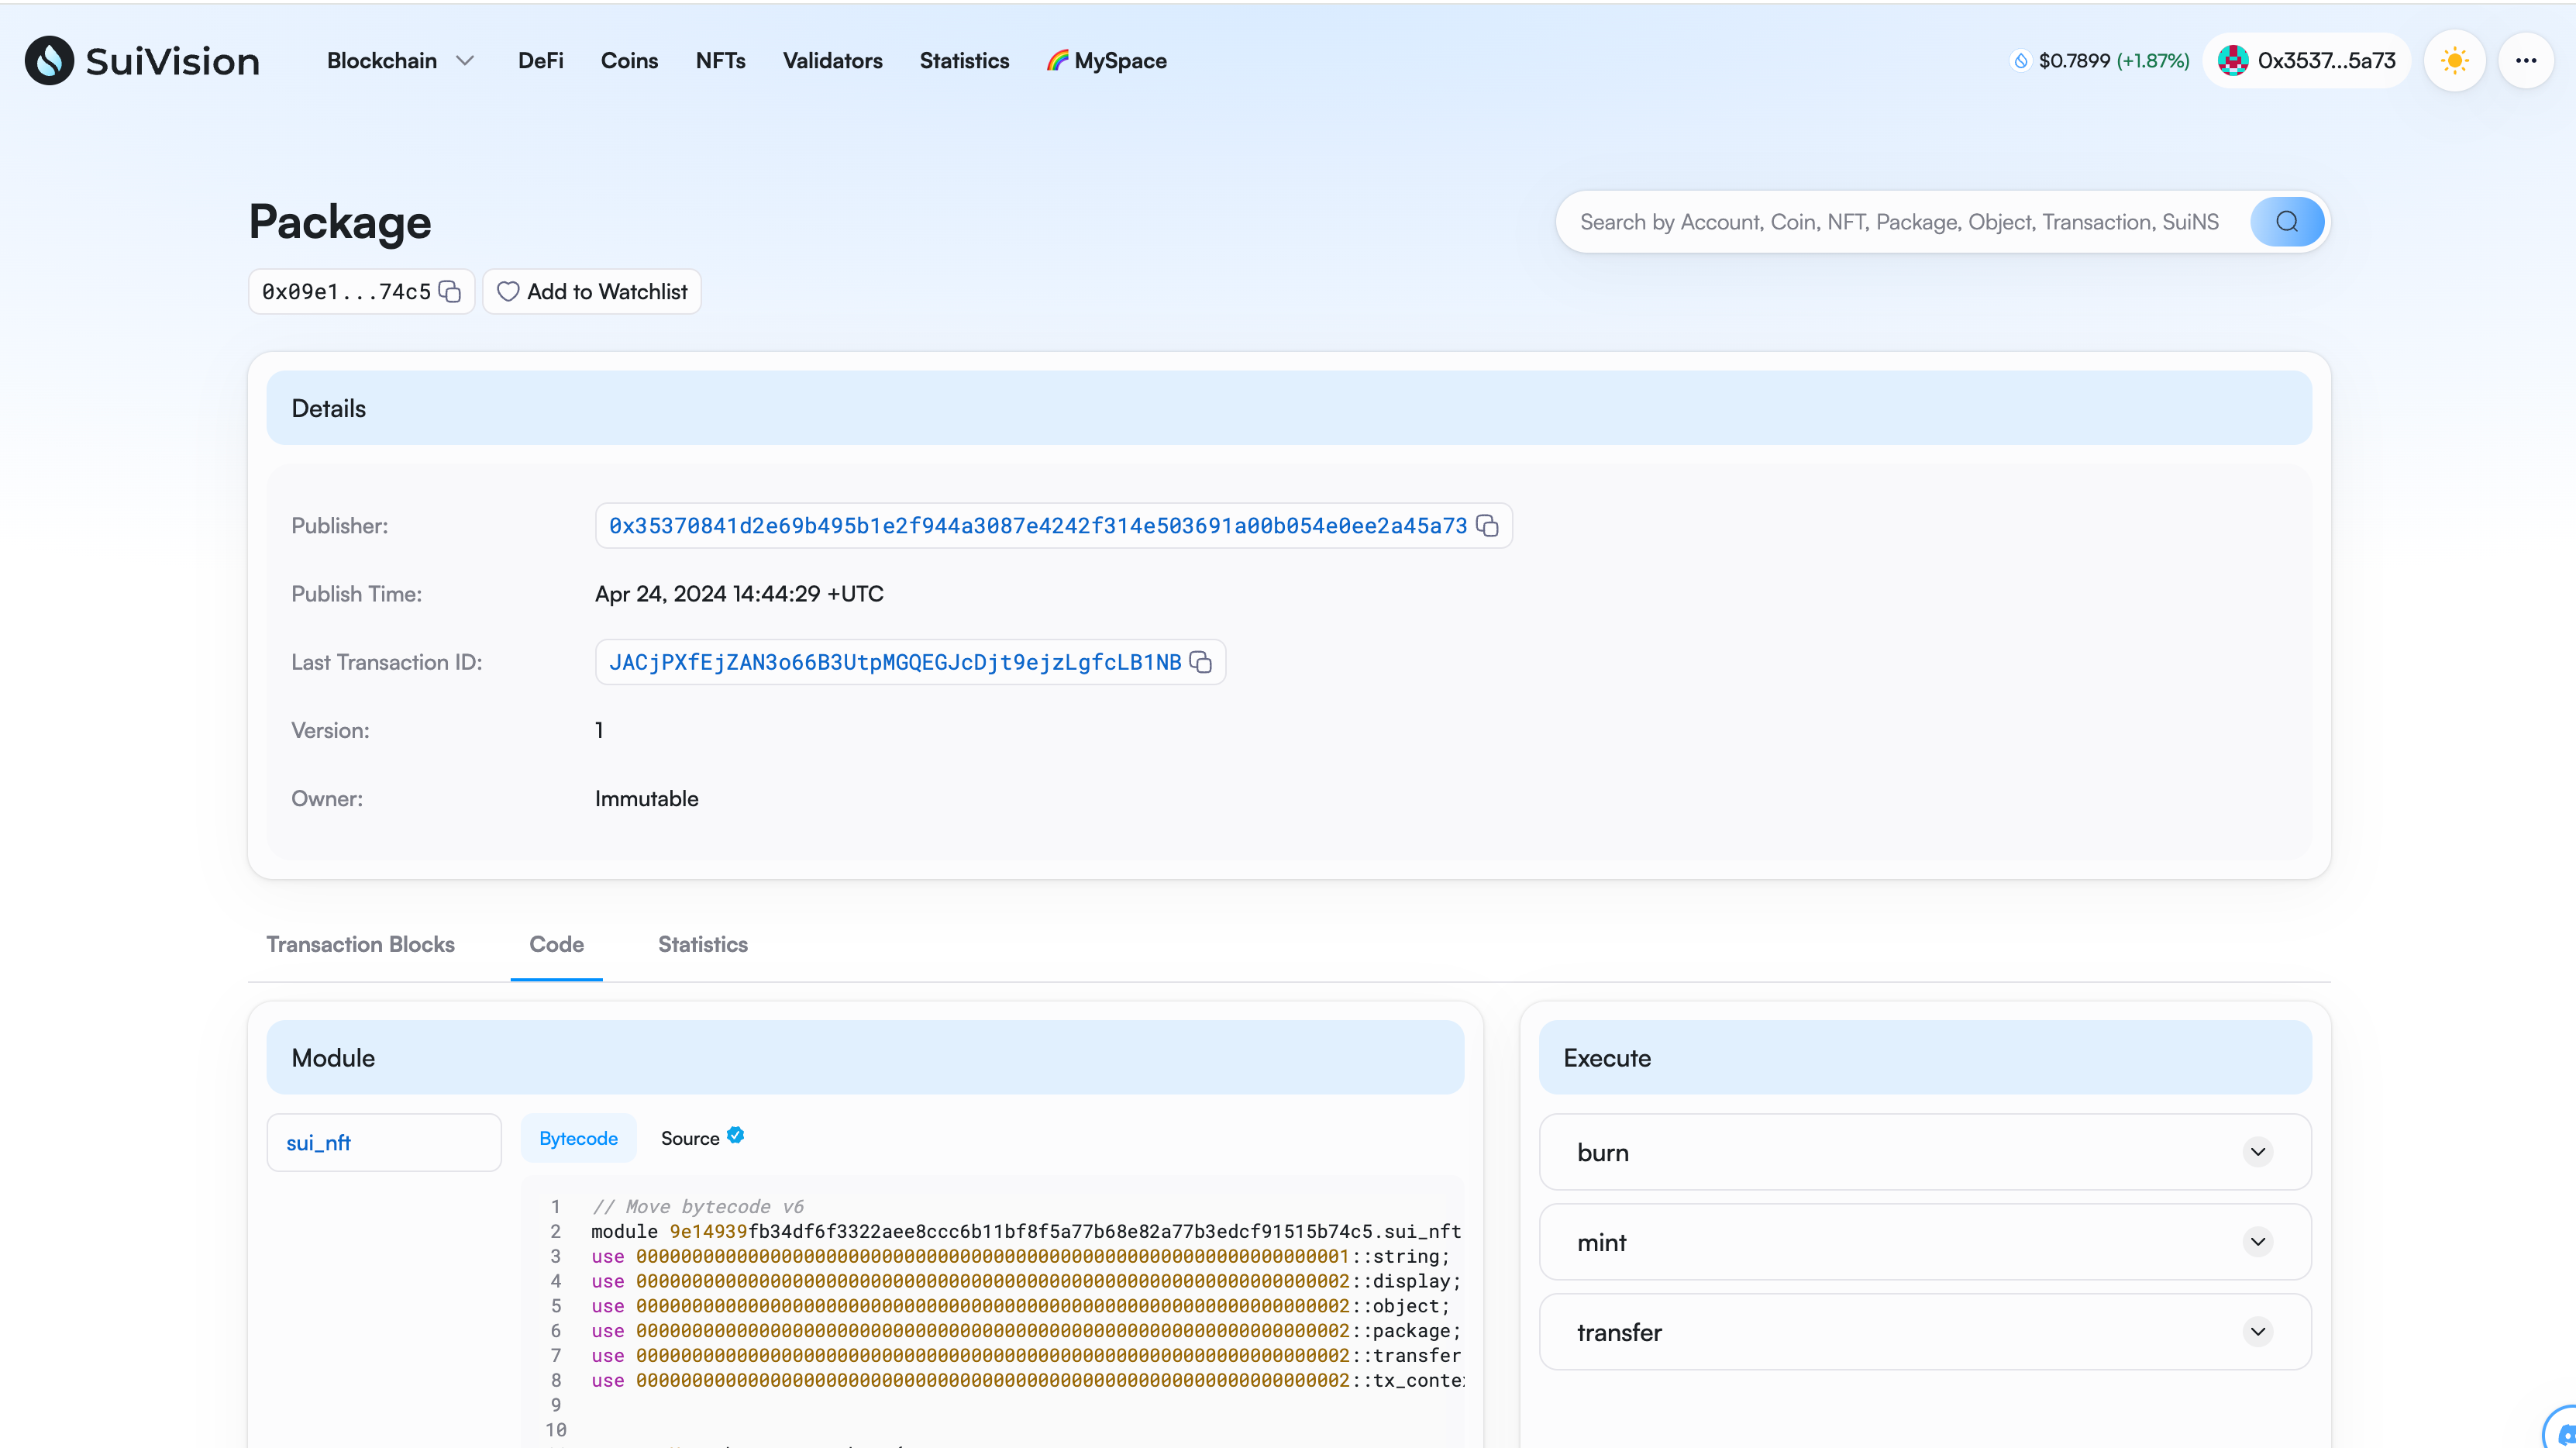Click the SuiVision logo
Viewport: 2576px width, 1448px height.
142,61
